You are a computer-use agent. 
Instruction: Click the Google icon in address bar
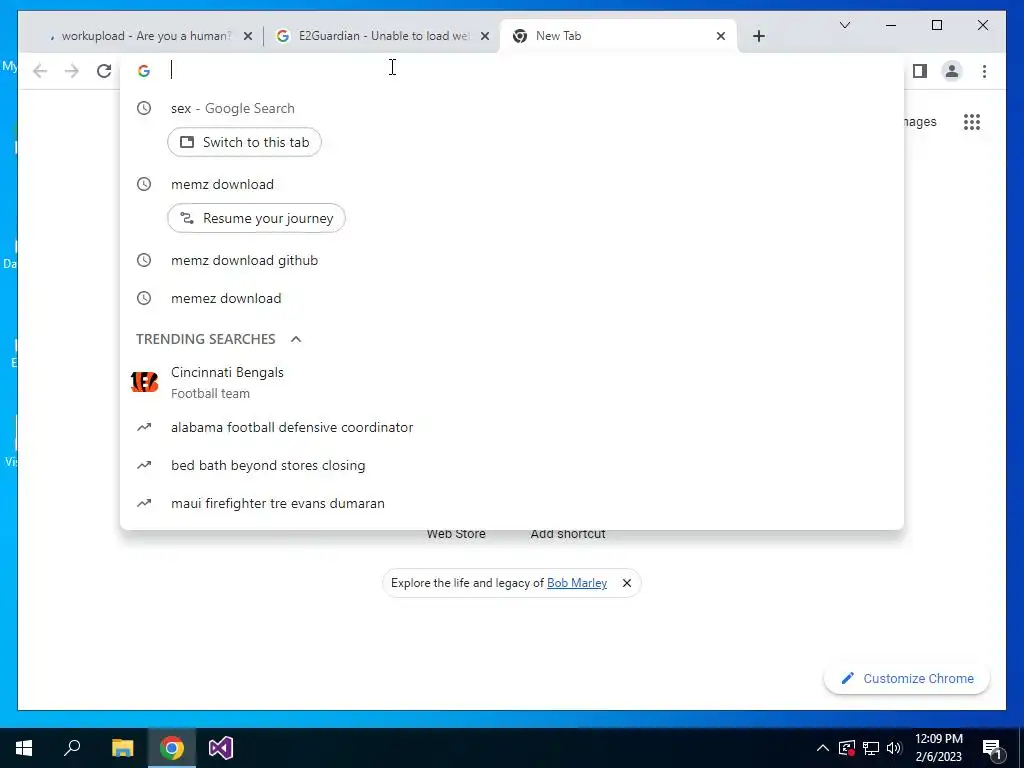coord(144,71)
